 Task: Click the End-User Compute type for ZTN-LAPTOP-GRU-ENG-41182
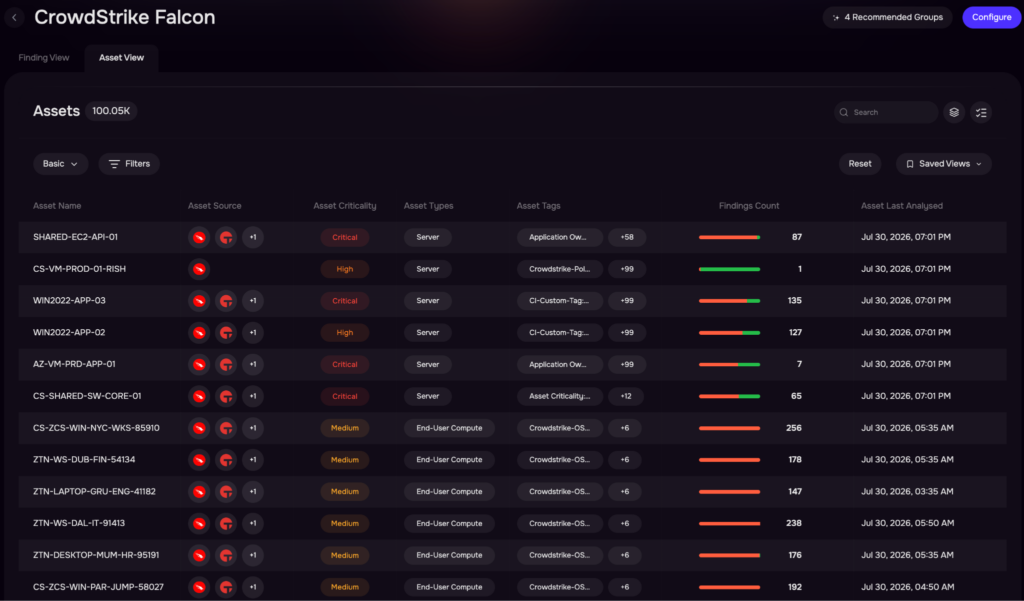coord(449,491)
